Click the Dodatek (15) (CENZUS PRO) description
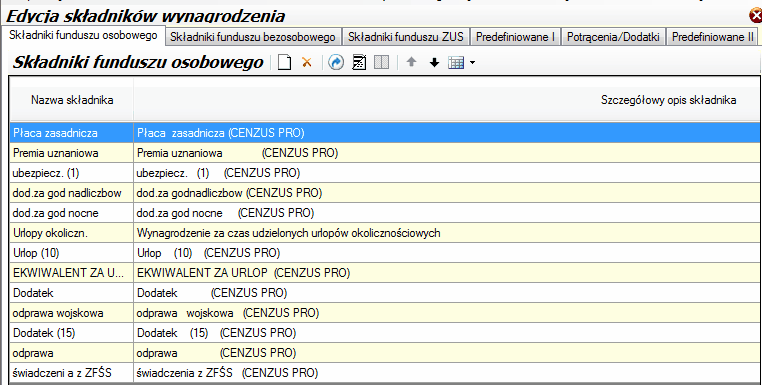 point(447,332)
